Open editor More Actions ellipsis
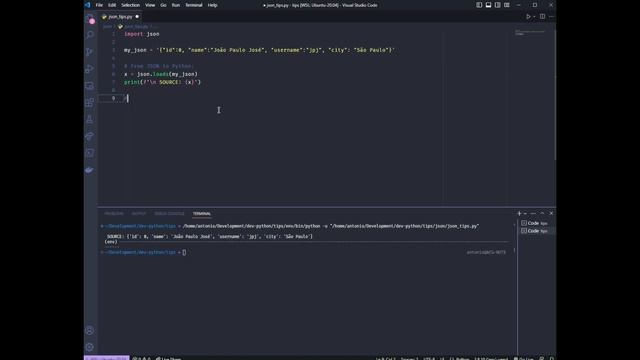This screenshot has width=640, height=360. (551, 17)
